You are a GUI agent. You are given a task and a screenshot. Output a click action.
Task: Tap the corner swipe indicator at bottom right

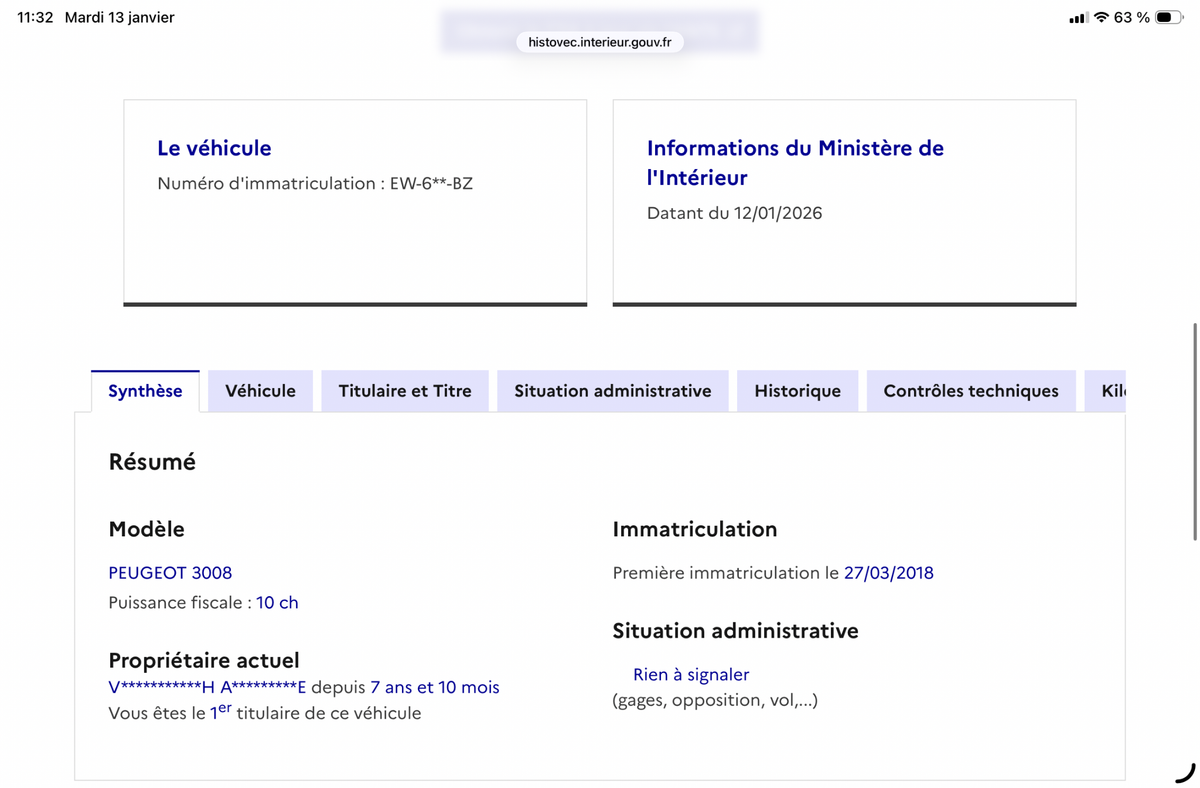pyautogui.click(x=1184, y=771)
